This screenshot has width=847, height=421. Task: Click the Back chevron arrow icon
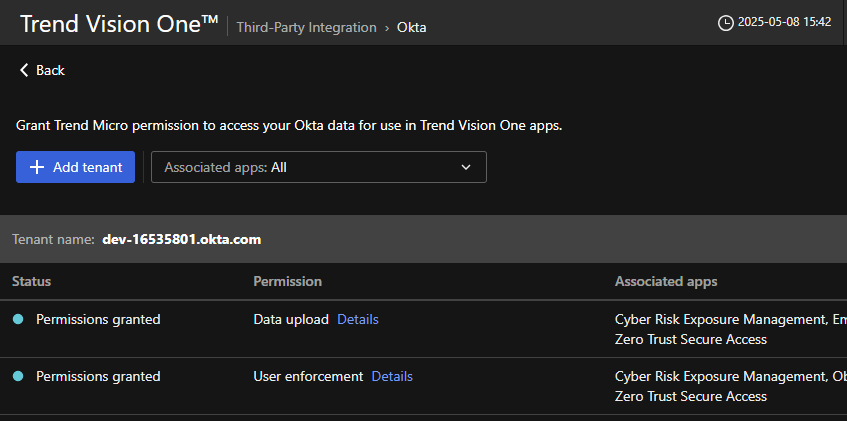[x=24, y=70]
